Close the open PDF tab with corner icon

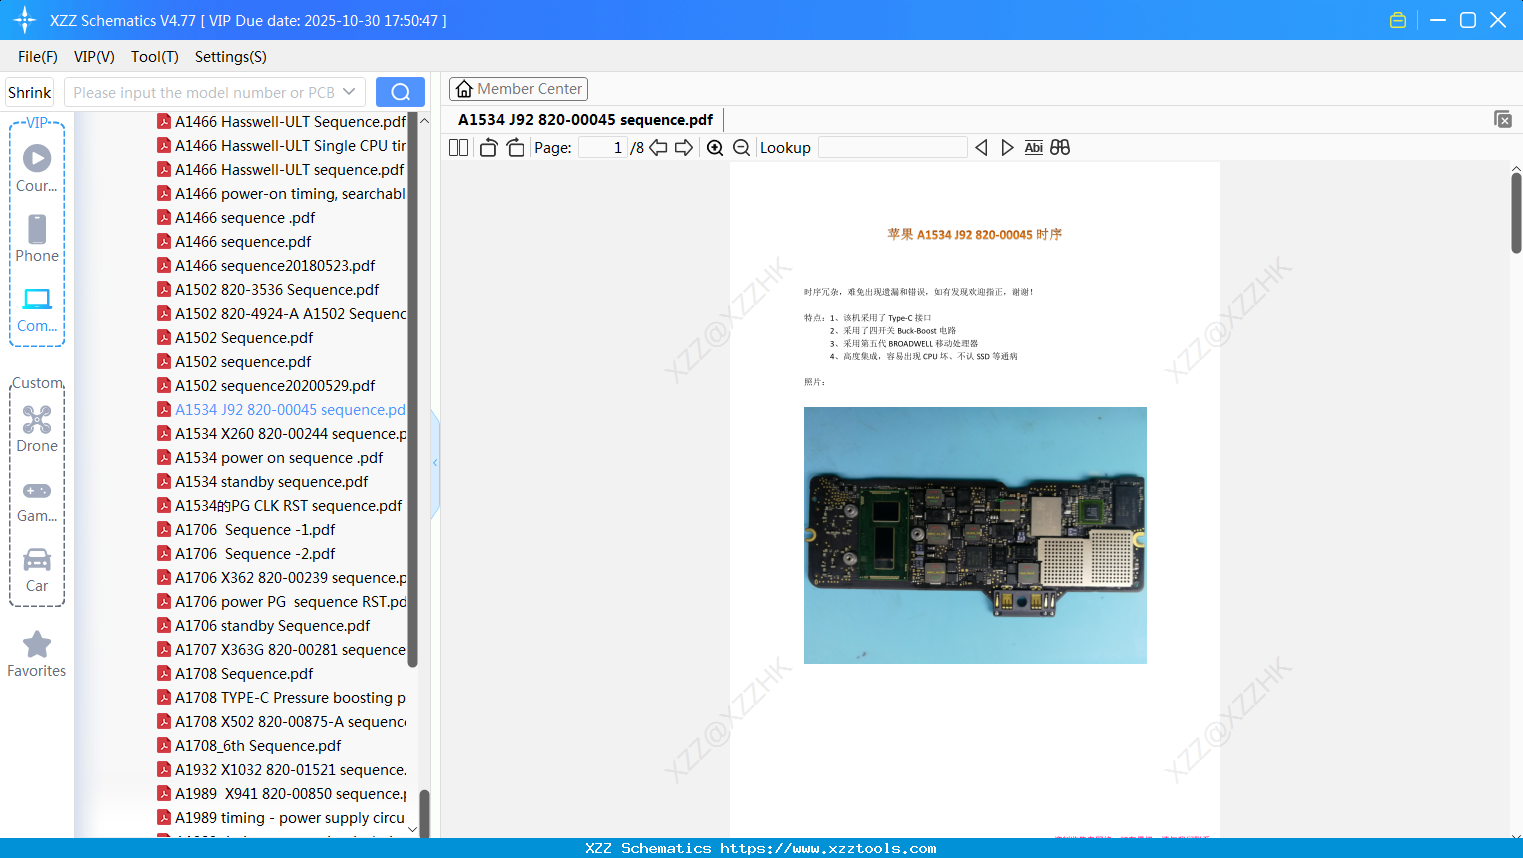(x=1502, y=119)
